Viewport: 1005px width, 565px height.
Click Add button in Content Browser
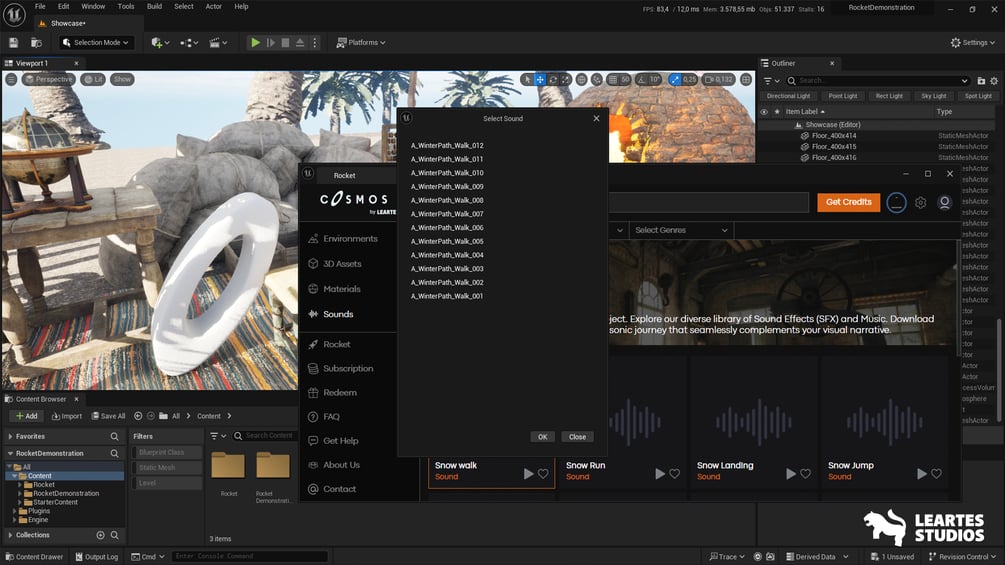27,416
